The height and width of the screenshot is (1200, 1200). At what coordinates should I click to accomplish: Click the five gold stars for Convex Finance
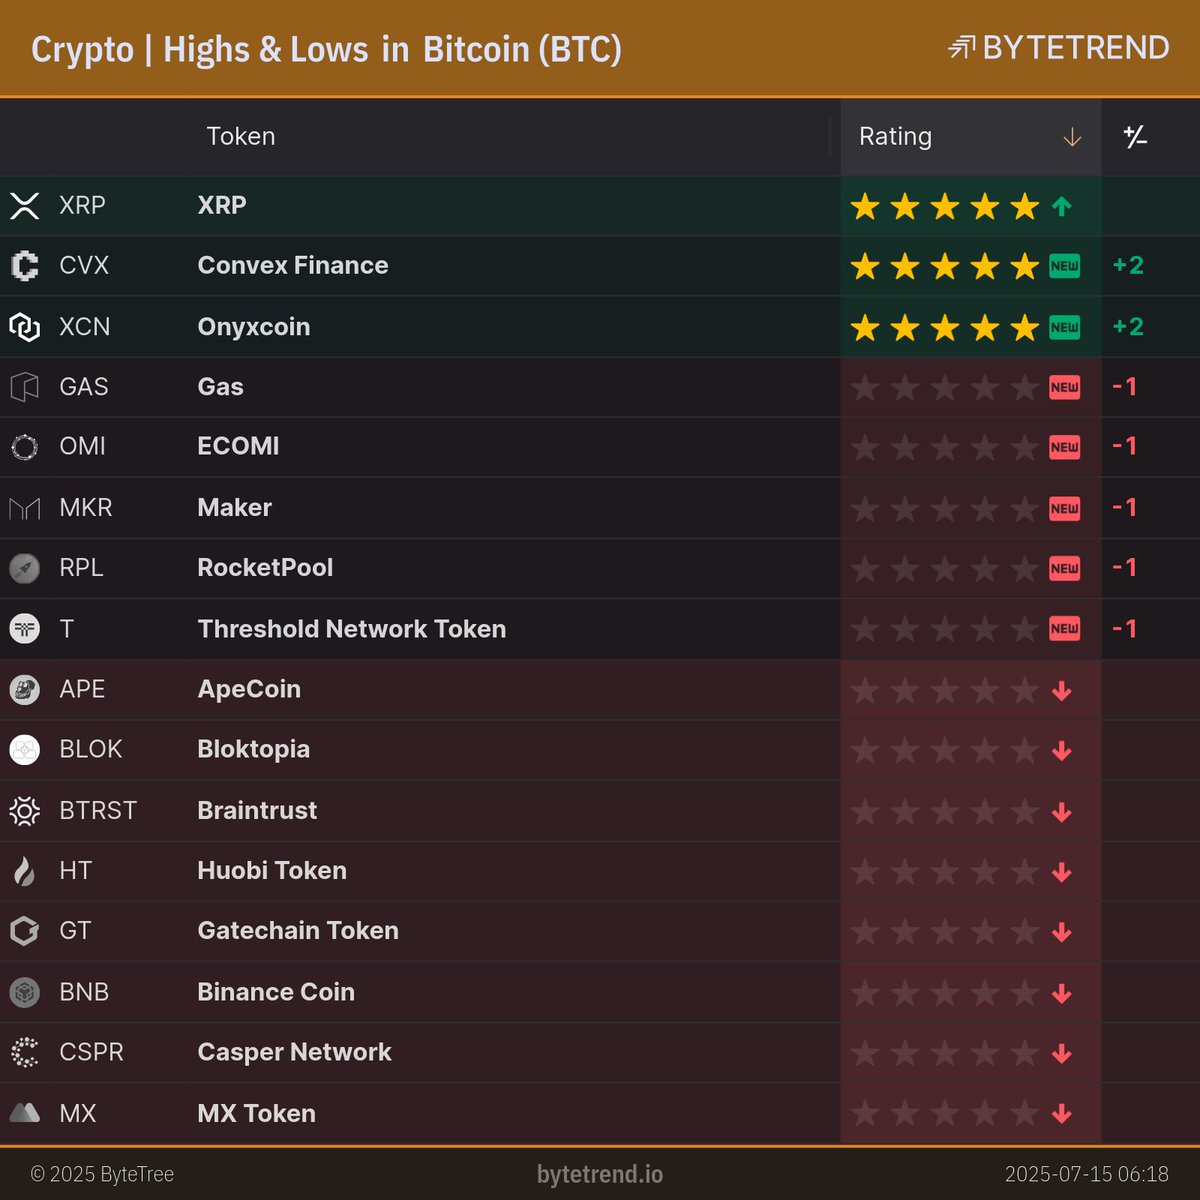pos(945,266)
